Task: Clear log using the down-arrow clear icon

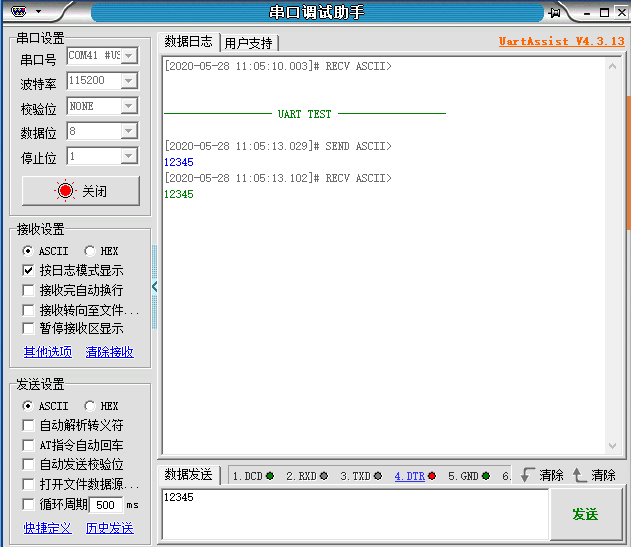Action: point(527,475)
